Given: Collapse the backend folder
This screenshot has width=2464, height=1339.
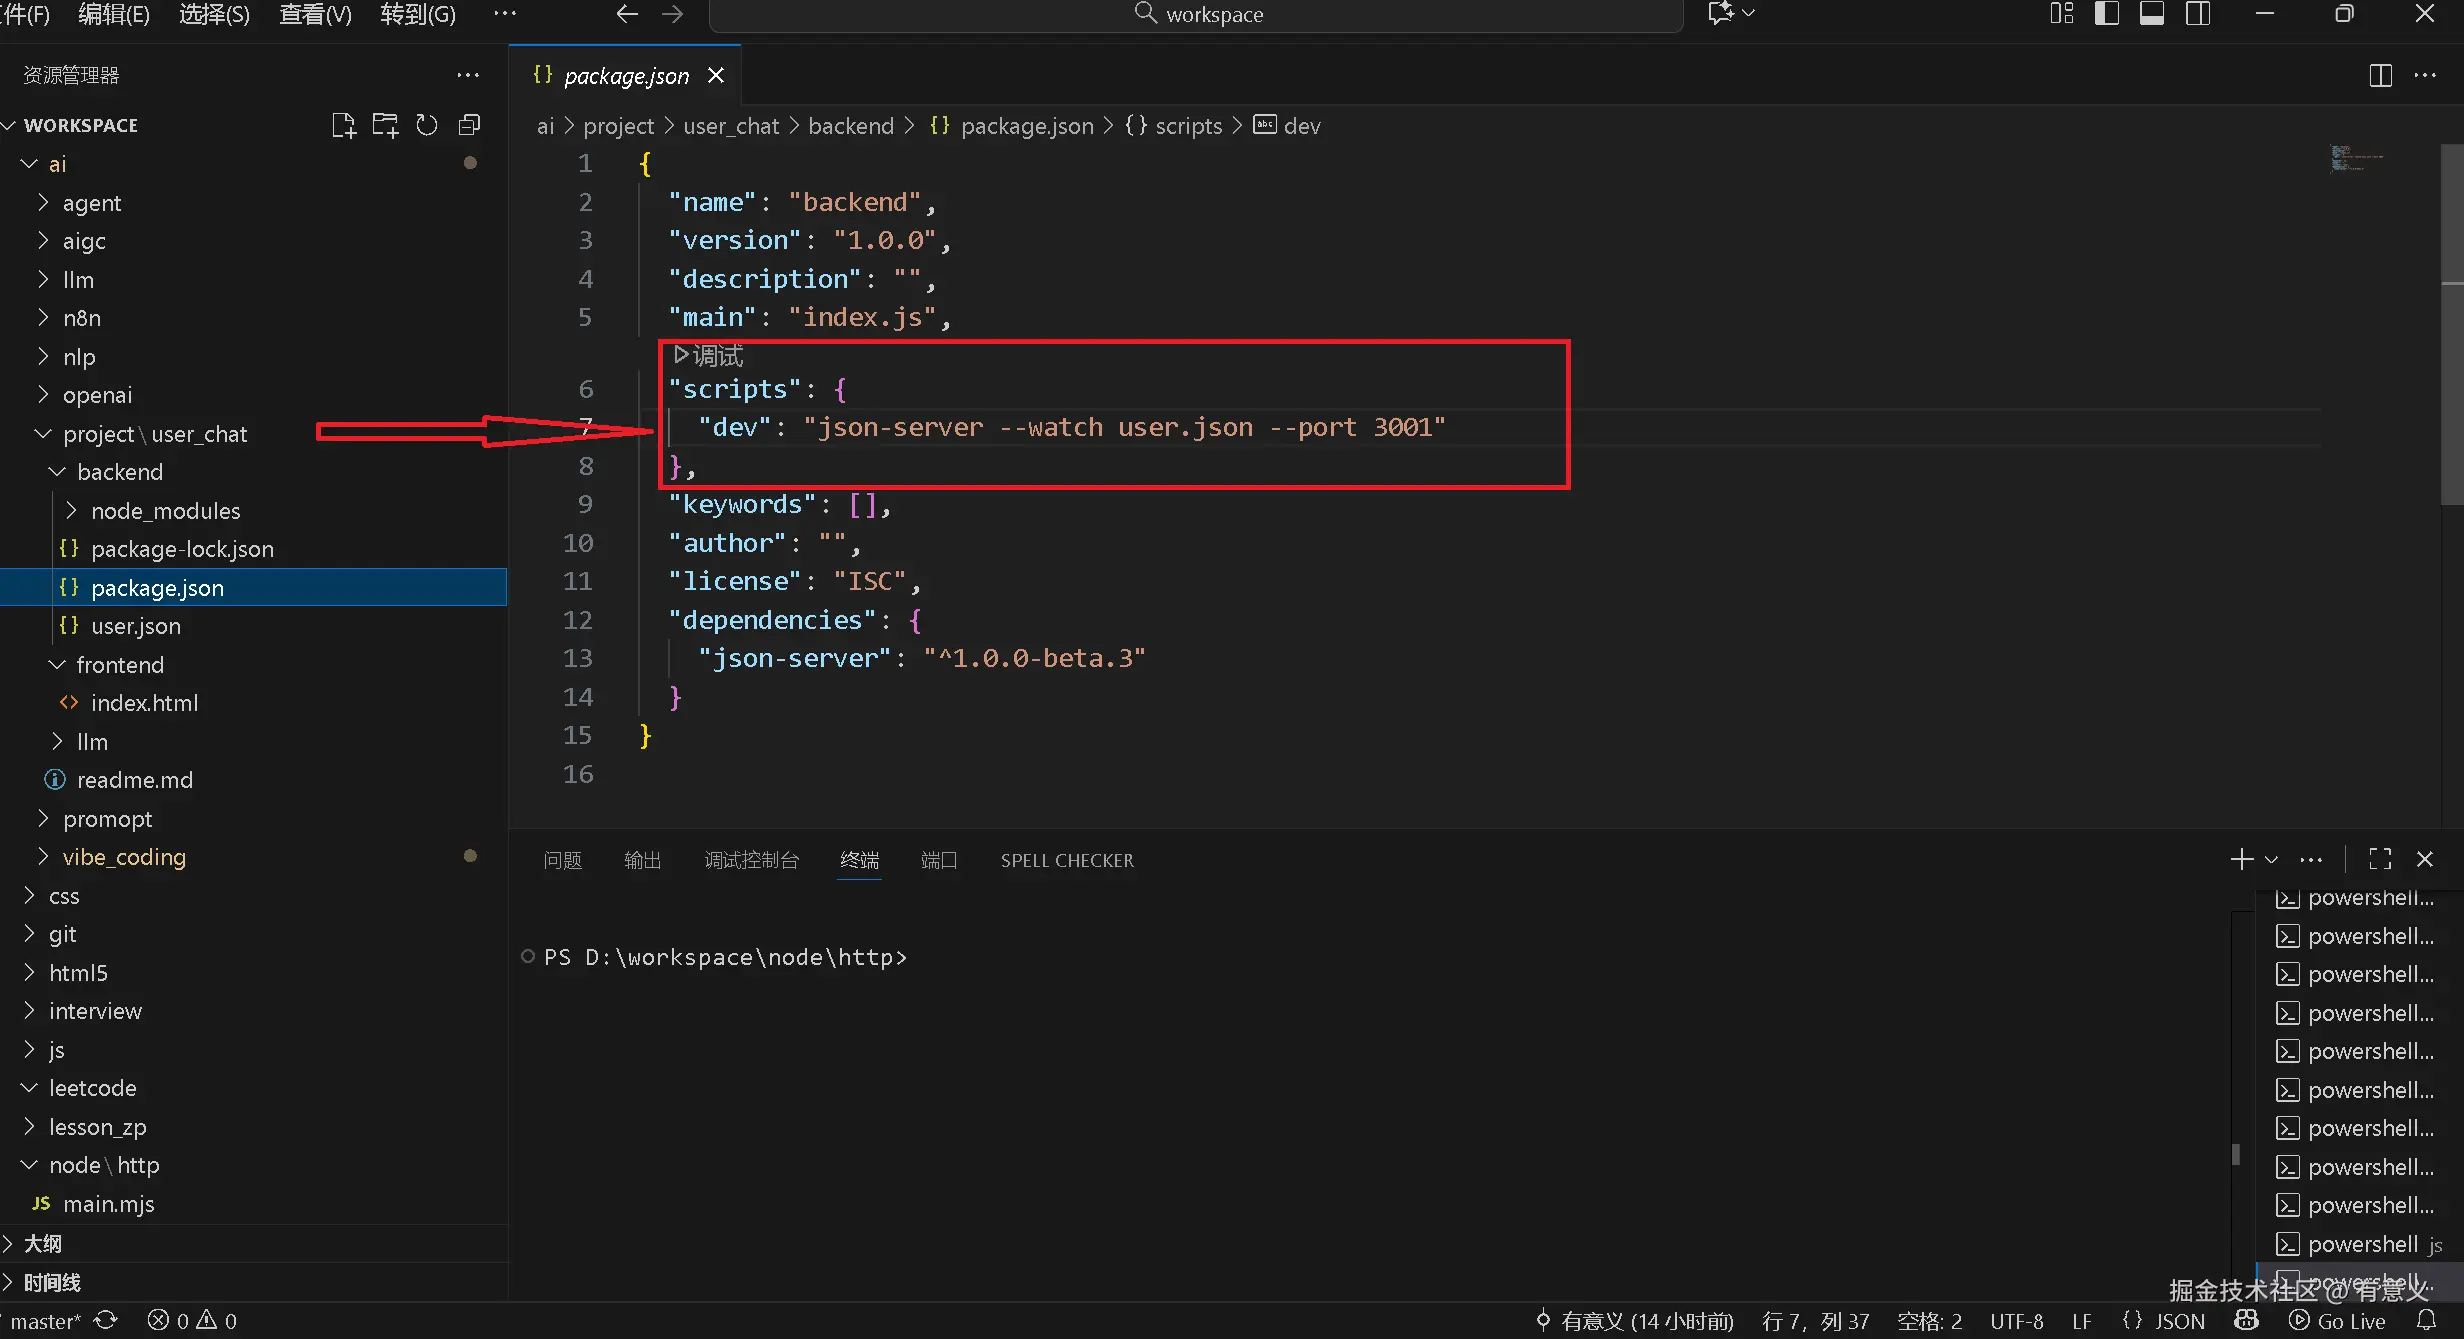Looking at the screenshot, I should pos(119,472).
